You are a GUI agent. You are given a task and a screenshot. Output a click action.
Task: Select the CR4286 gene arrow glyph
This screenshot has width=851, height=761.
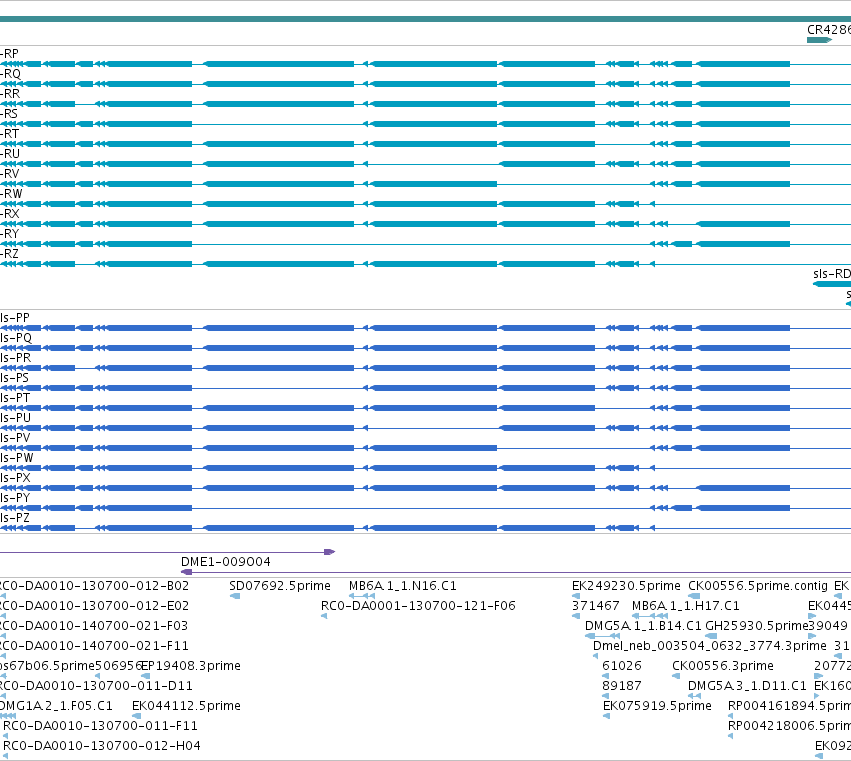(820, 40)
